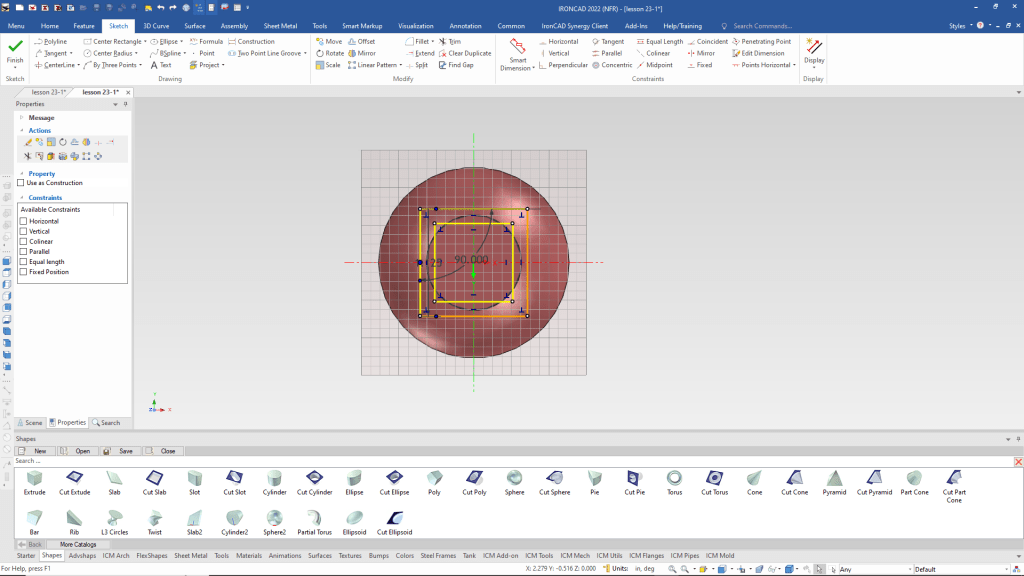Pick the Cut Extrude shape
Viewport: 1024px width, 576px height.
click(x=74, y=481)
